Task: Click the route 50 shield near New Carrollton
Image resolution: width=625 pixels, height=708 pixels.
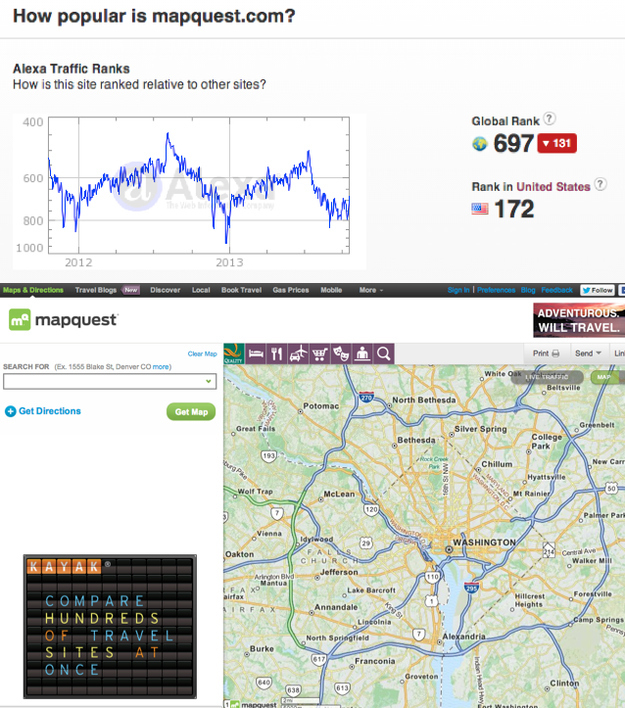Action: pos(611,488)
